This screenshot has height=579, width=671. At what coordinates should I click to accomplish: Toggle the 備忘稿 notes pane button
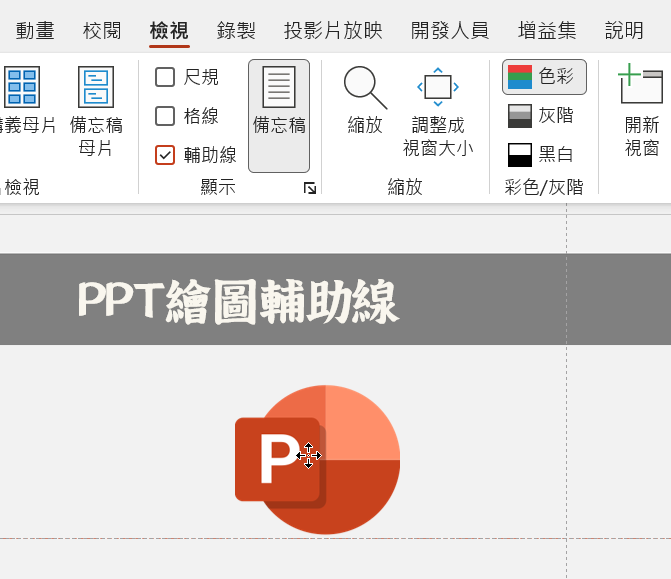[279, 116]
